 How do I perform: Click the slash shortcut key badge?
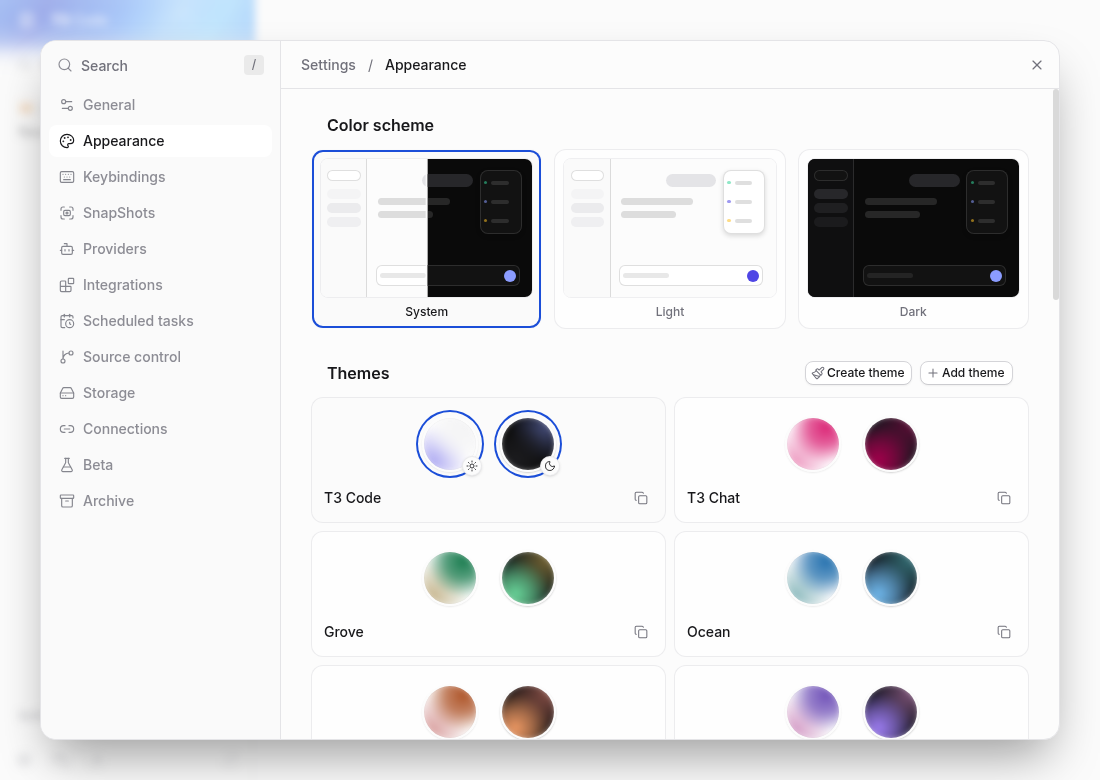[254, 65]
